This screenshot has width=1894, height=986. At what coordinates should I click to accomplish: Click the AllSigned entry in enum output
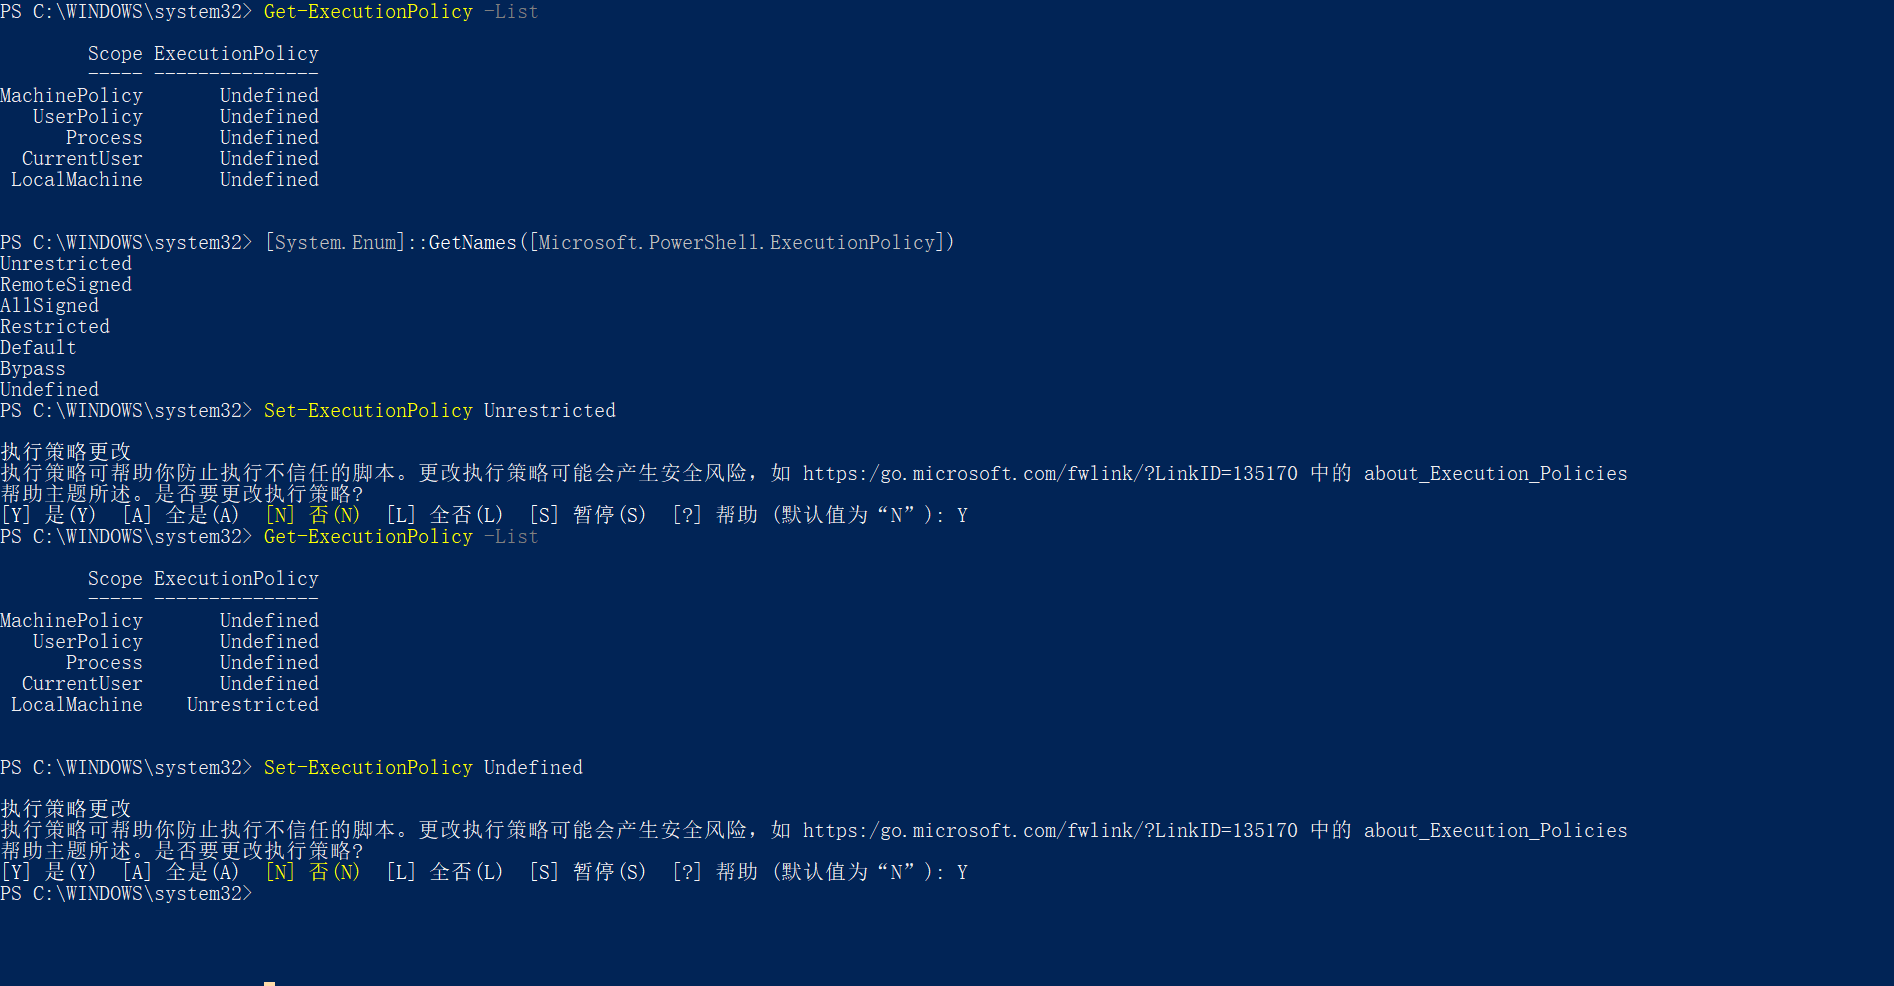coord(50,306)
